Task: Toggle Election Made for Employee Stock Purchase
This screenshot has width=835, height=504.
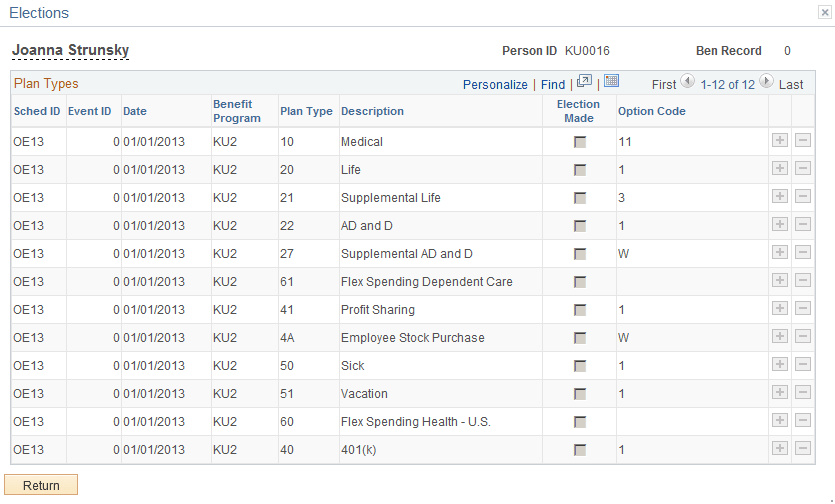Action: (x=579, y=338)
